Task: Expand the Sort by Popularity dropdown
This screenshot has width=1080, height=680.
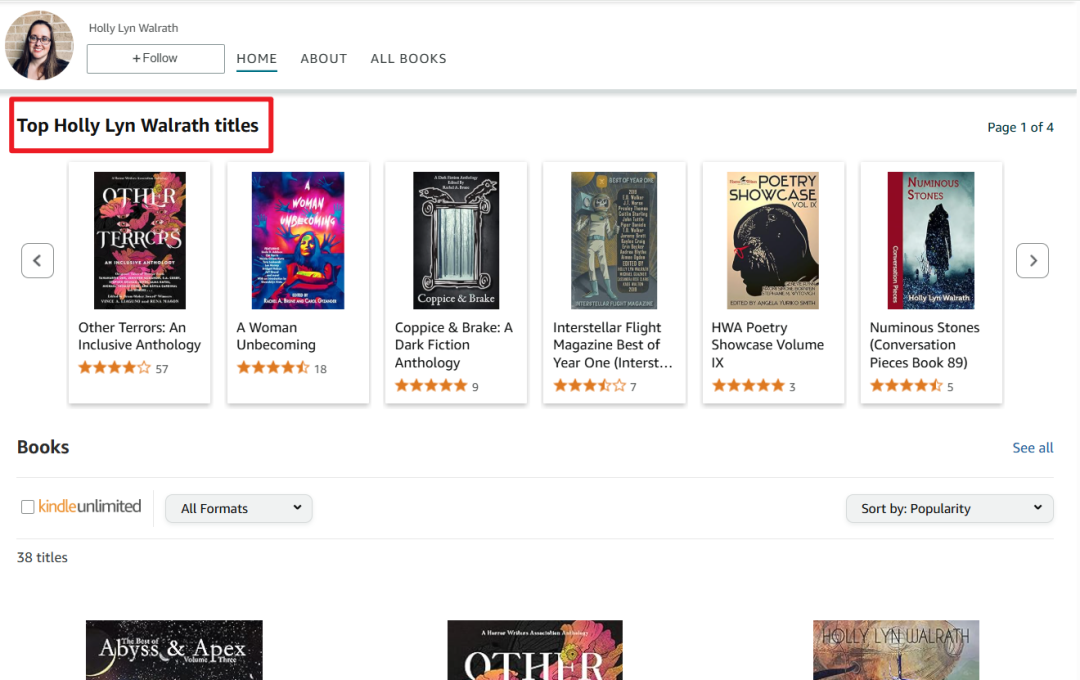Action: click(x=949, y=508)
